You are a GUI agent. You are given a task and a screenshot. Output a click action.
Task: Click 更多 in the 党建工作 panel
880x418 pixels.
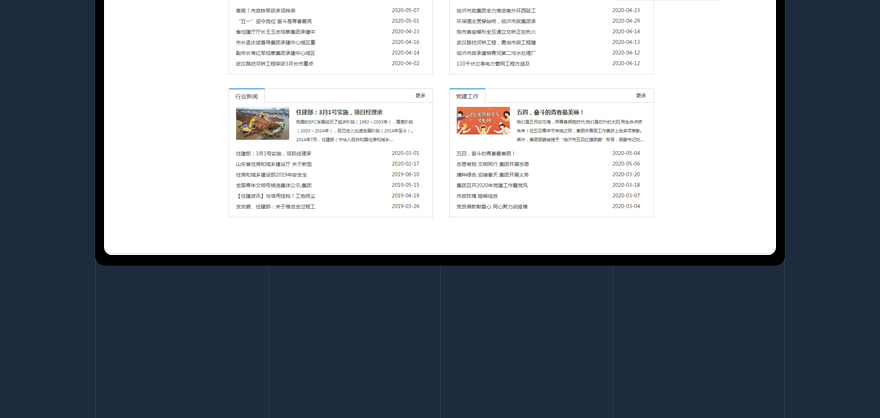[641, 96]
